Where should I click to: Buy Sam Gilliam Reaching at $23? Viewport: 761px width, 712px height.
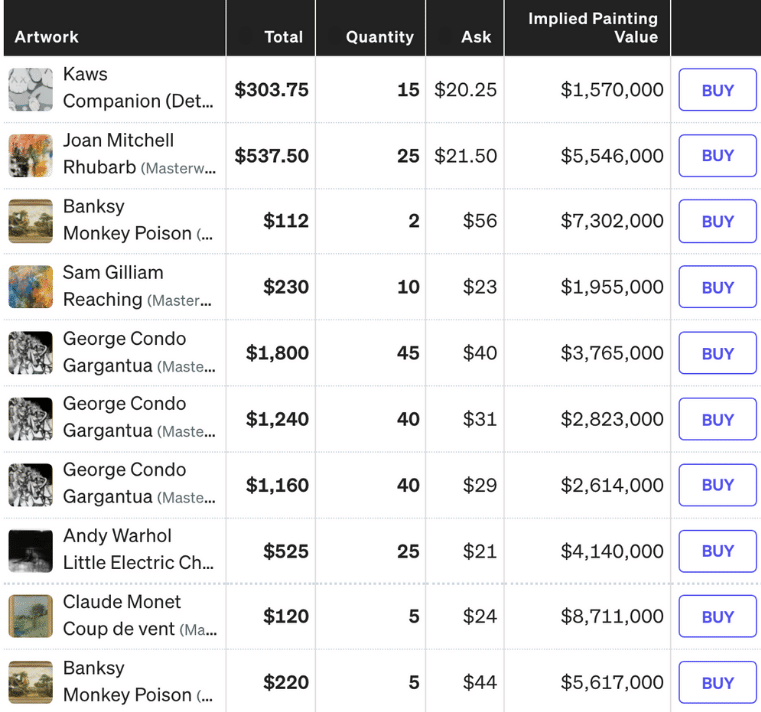[x=717, y=287]
